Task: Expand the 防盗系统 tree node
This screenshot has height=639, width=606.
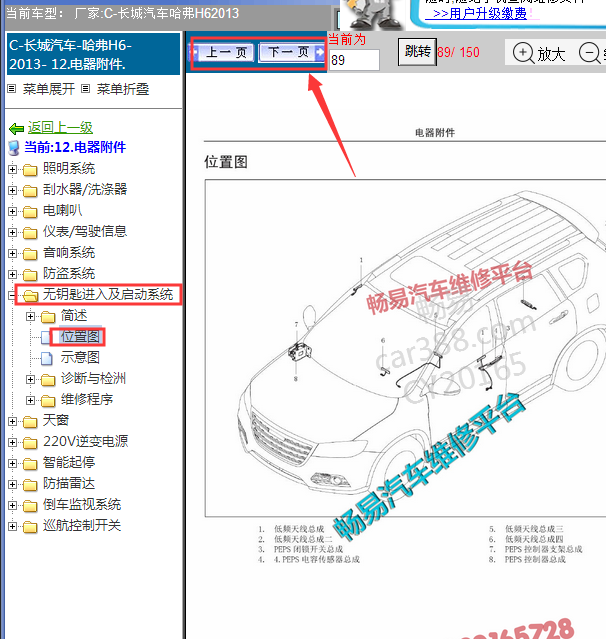Action: tap(13, 274)
